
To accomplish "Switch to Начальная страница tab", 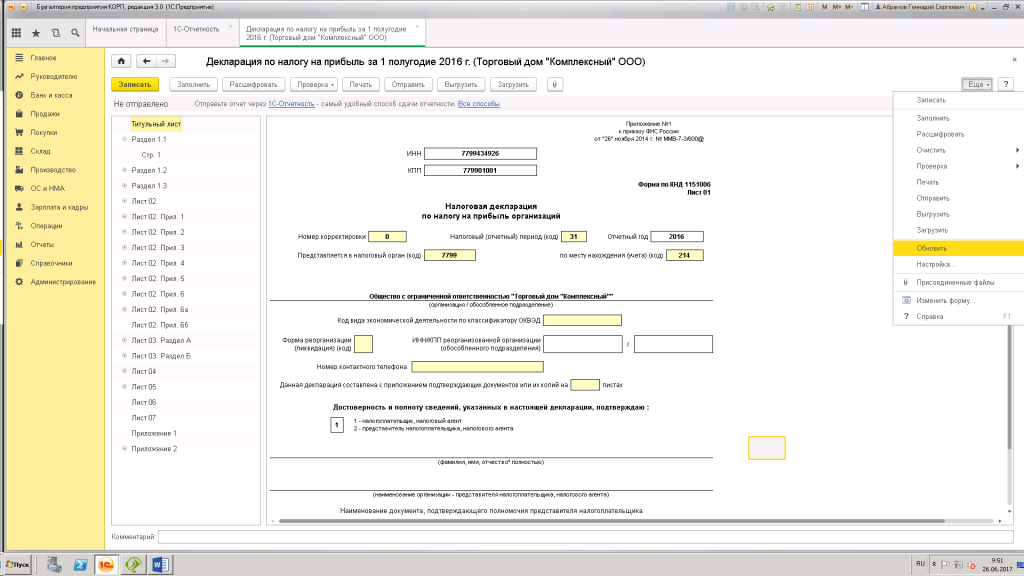I will pos(125,29).
